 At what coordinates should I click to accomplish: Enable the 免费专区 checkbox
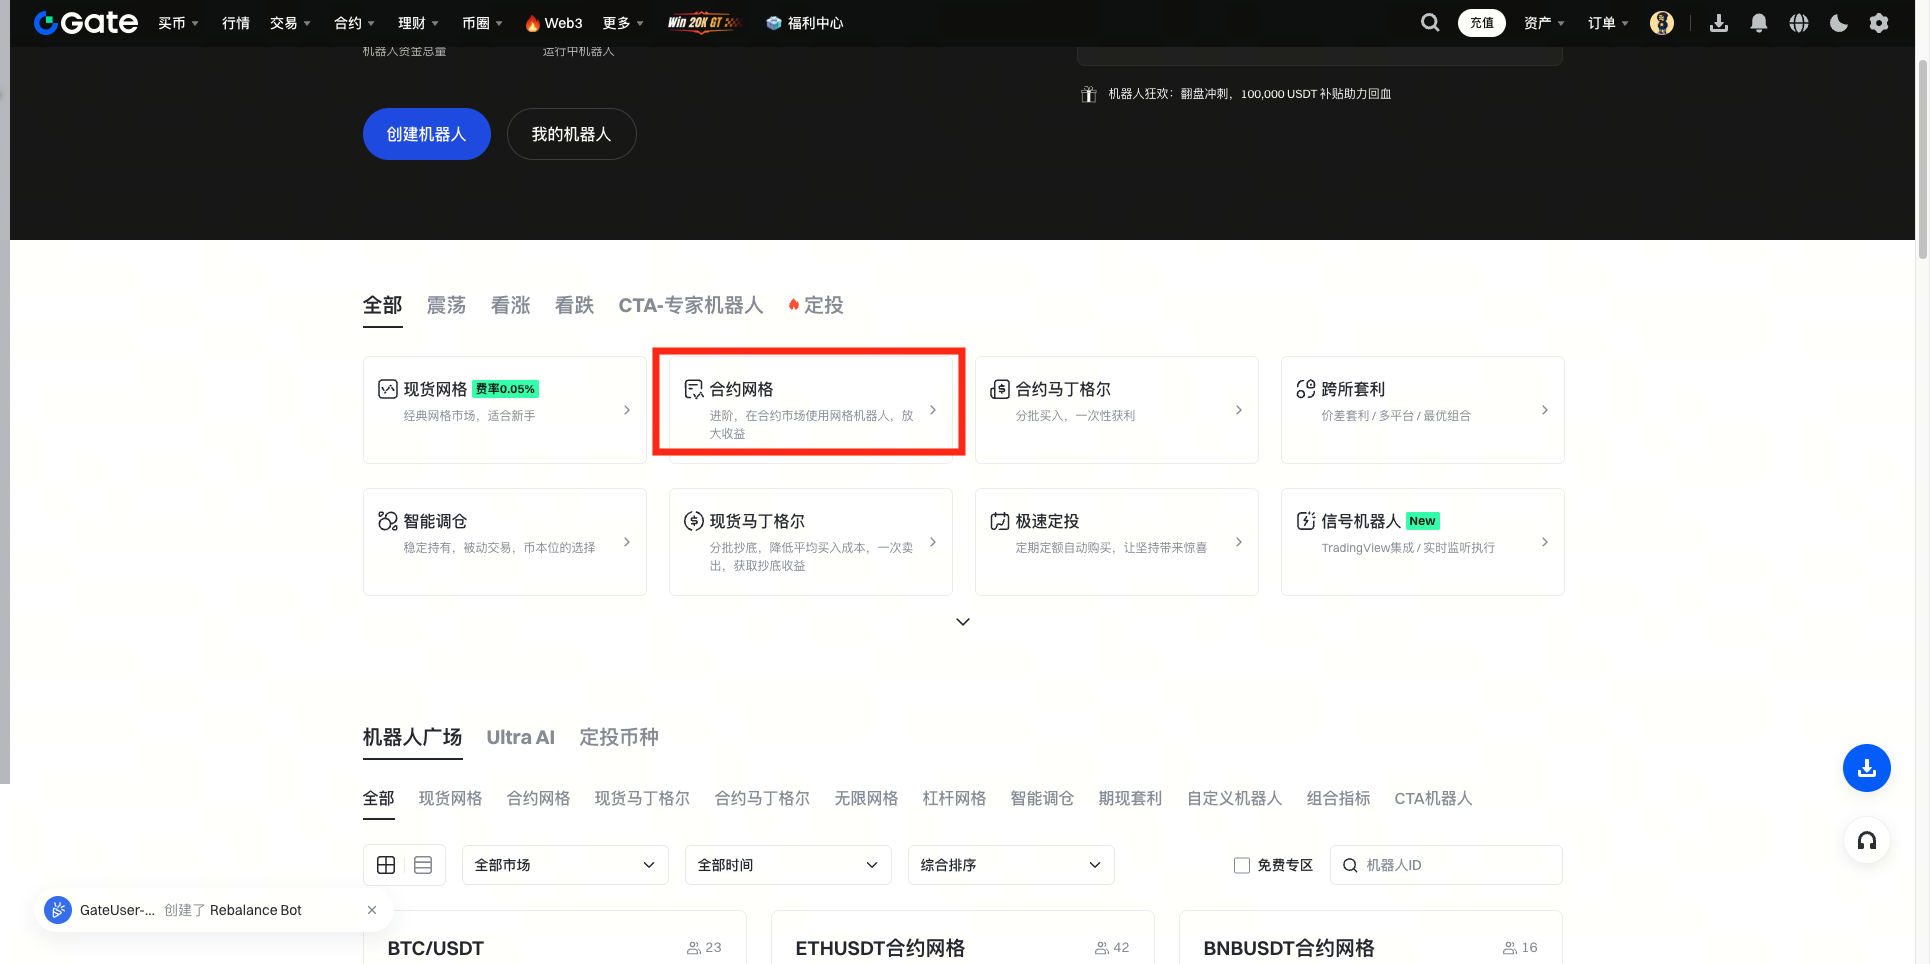pyautogui.click(x=1242, y=865)
